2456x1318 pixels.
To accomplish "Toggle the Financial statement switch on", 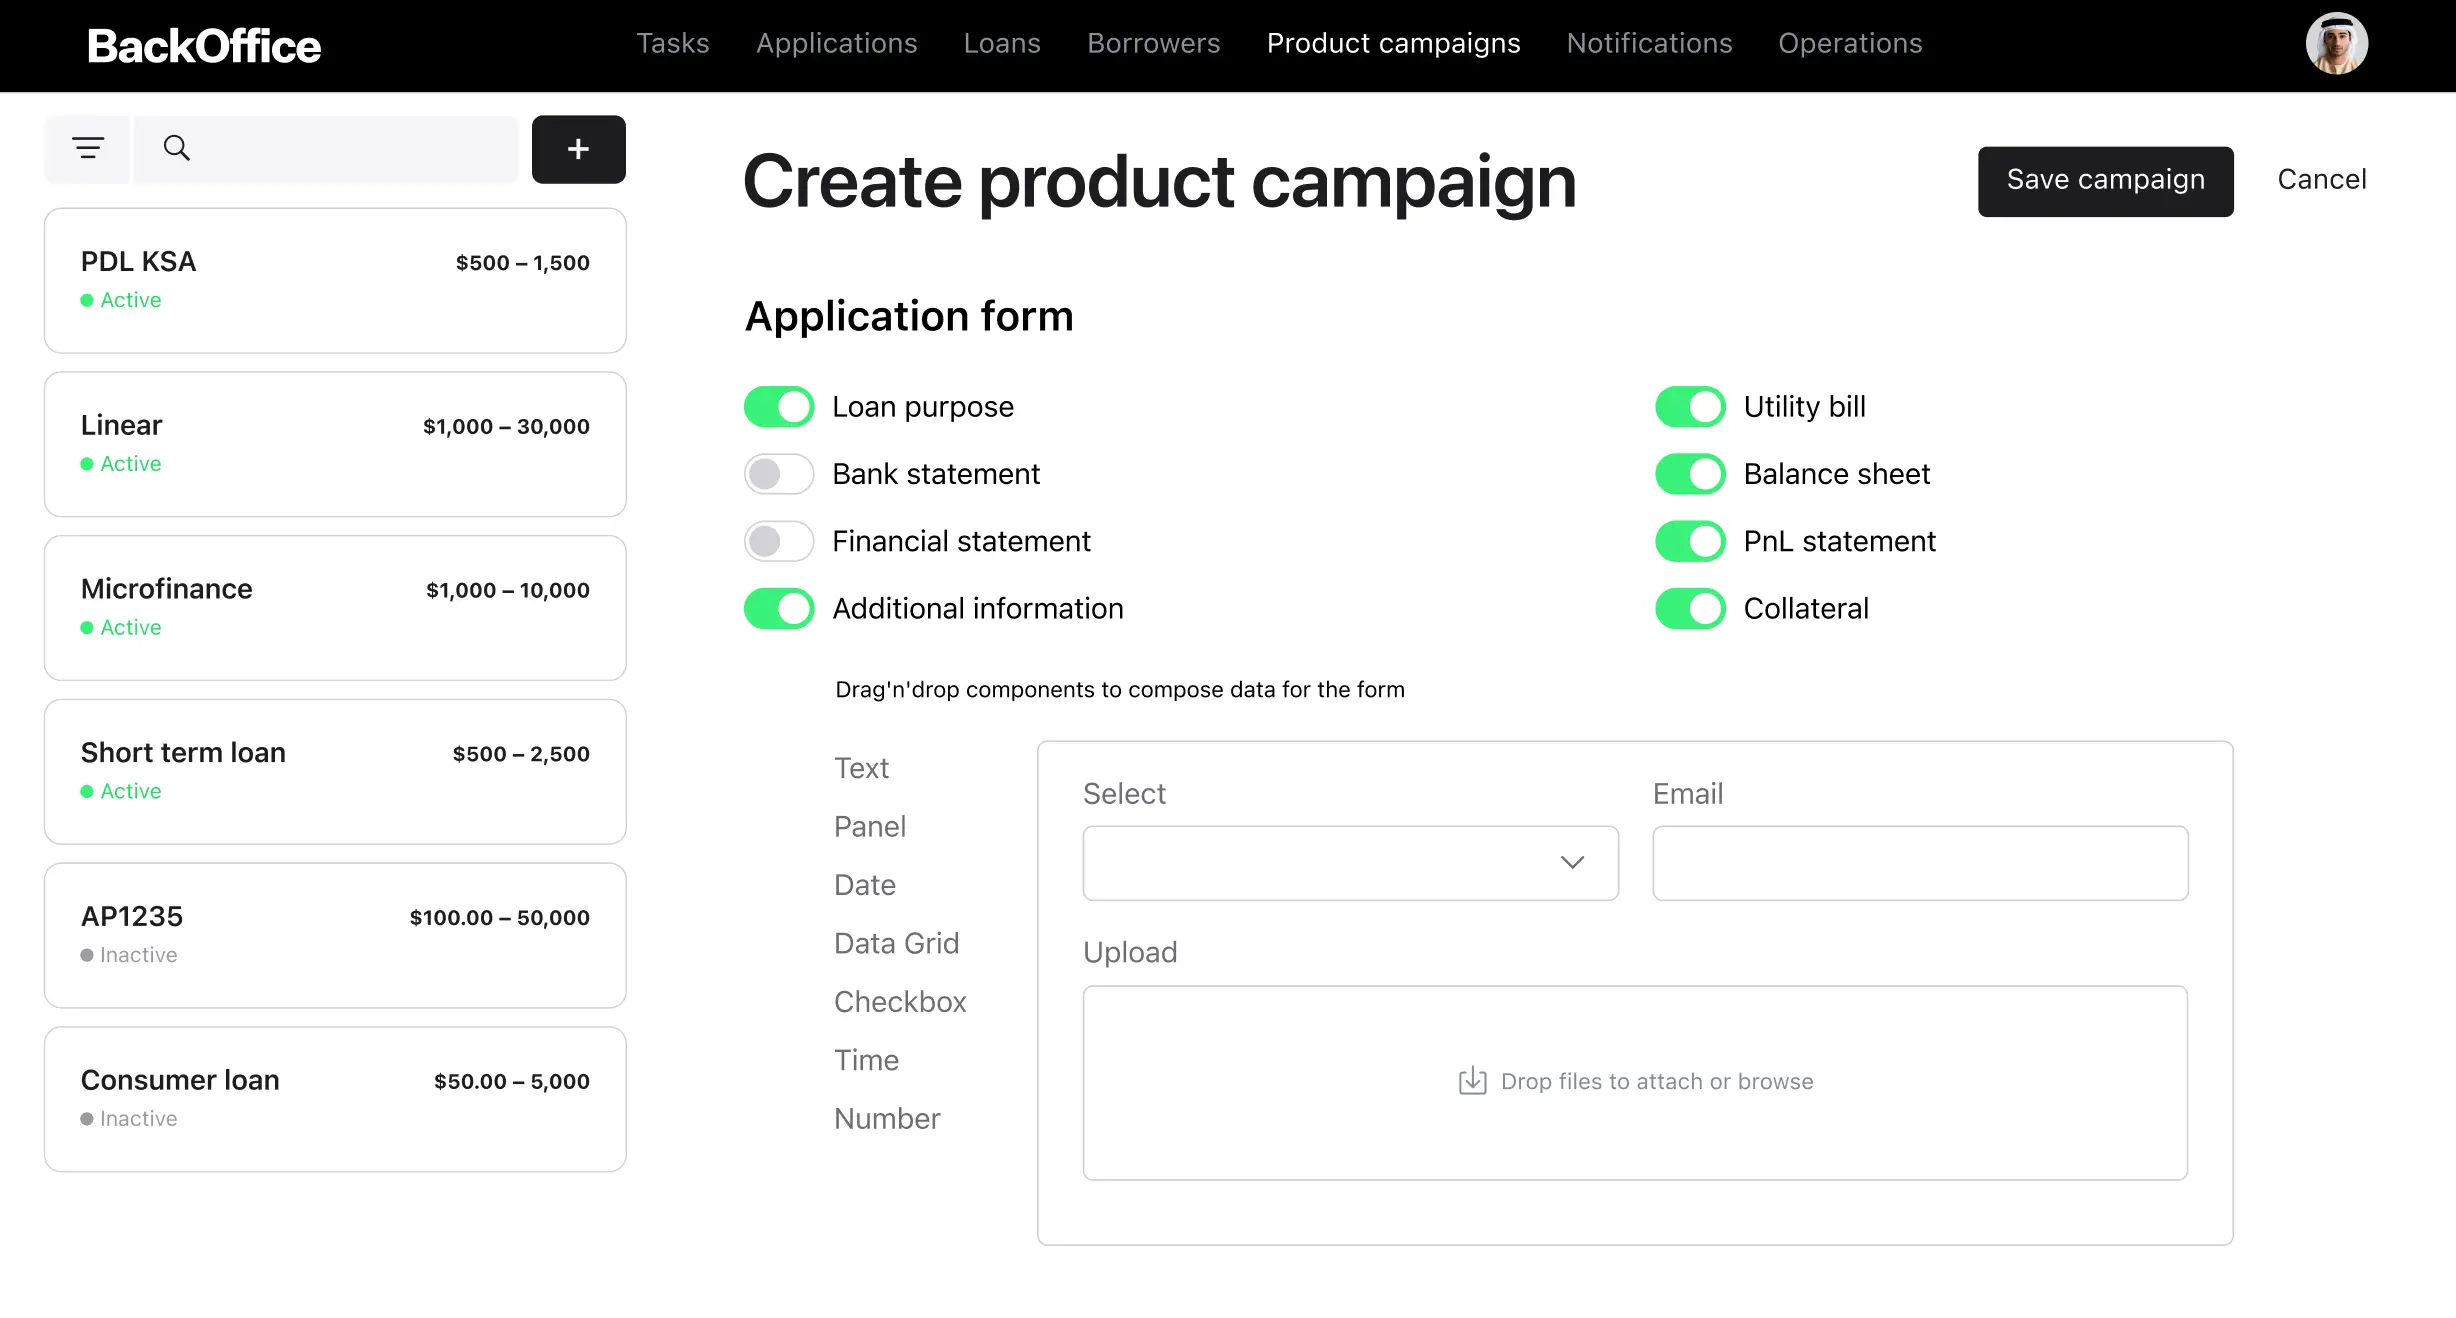I will pyautogui.click(x=780, y=541).
